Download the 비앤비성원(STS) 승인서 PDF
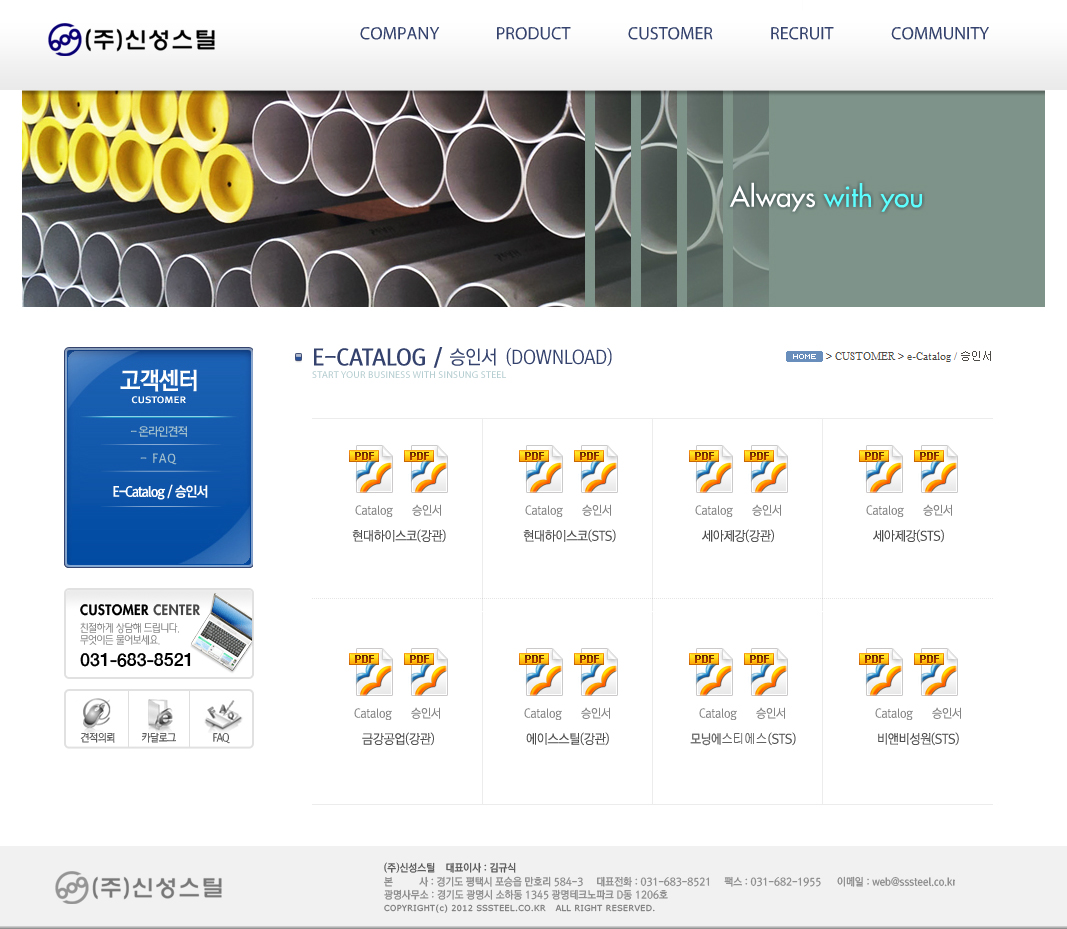Viewport: 1067px width, 929px height. point(936,673)
